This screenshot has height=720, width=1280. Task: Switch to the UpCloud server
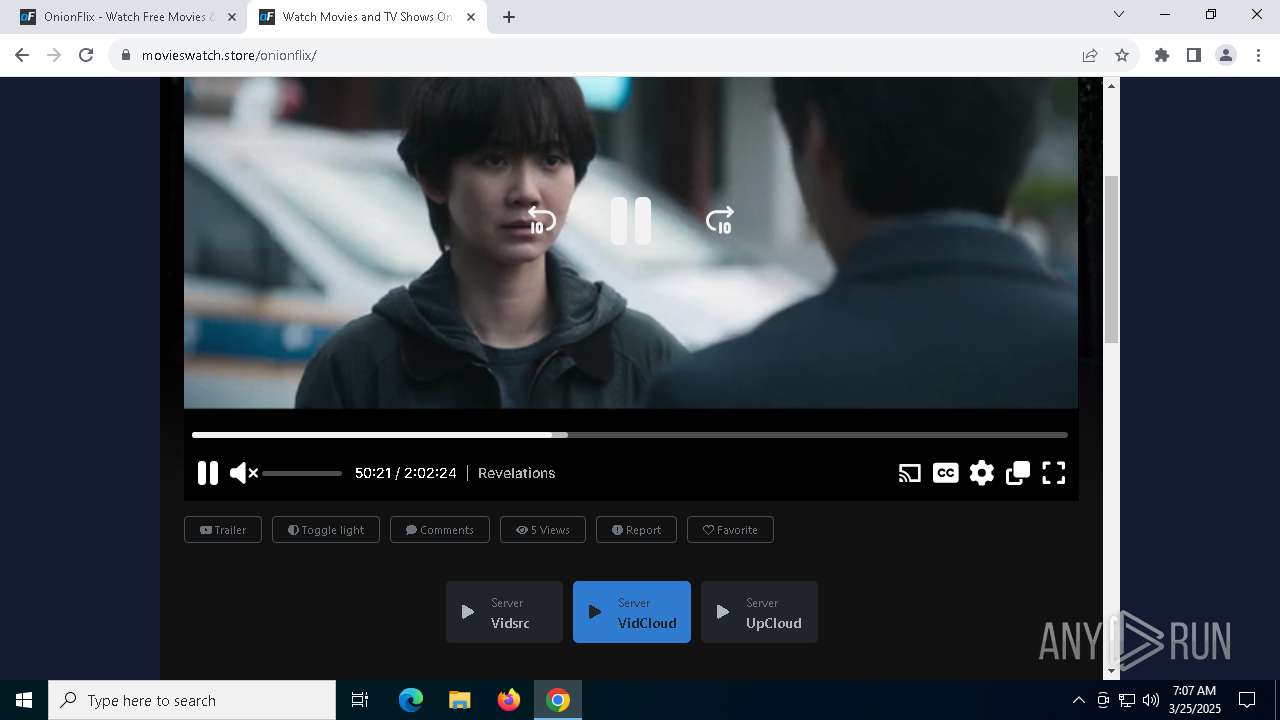(759, 612)
